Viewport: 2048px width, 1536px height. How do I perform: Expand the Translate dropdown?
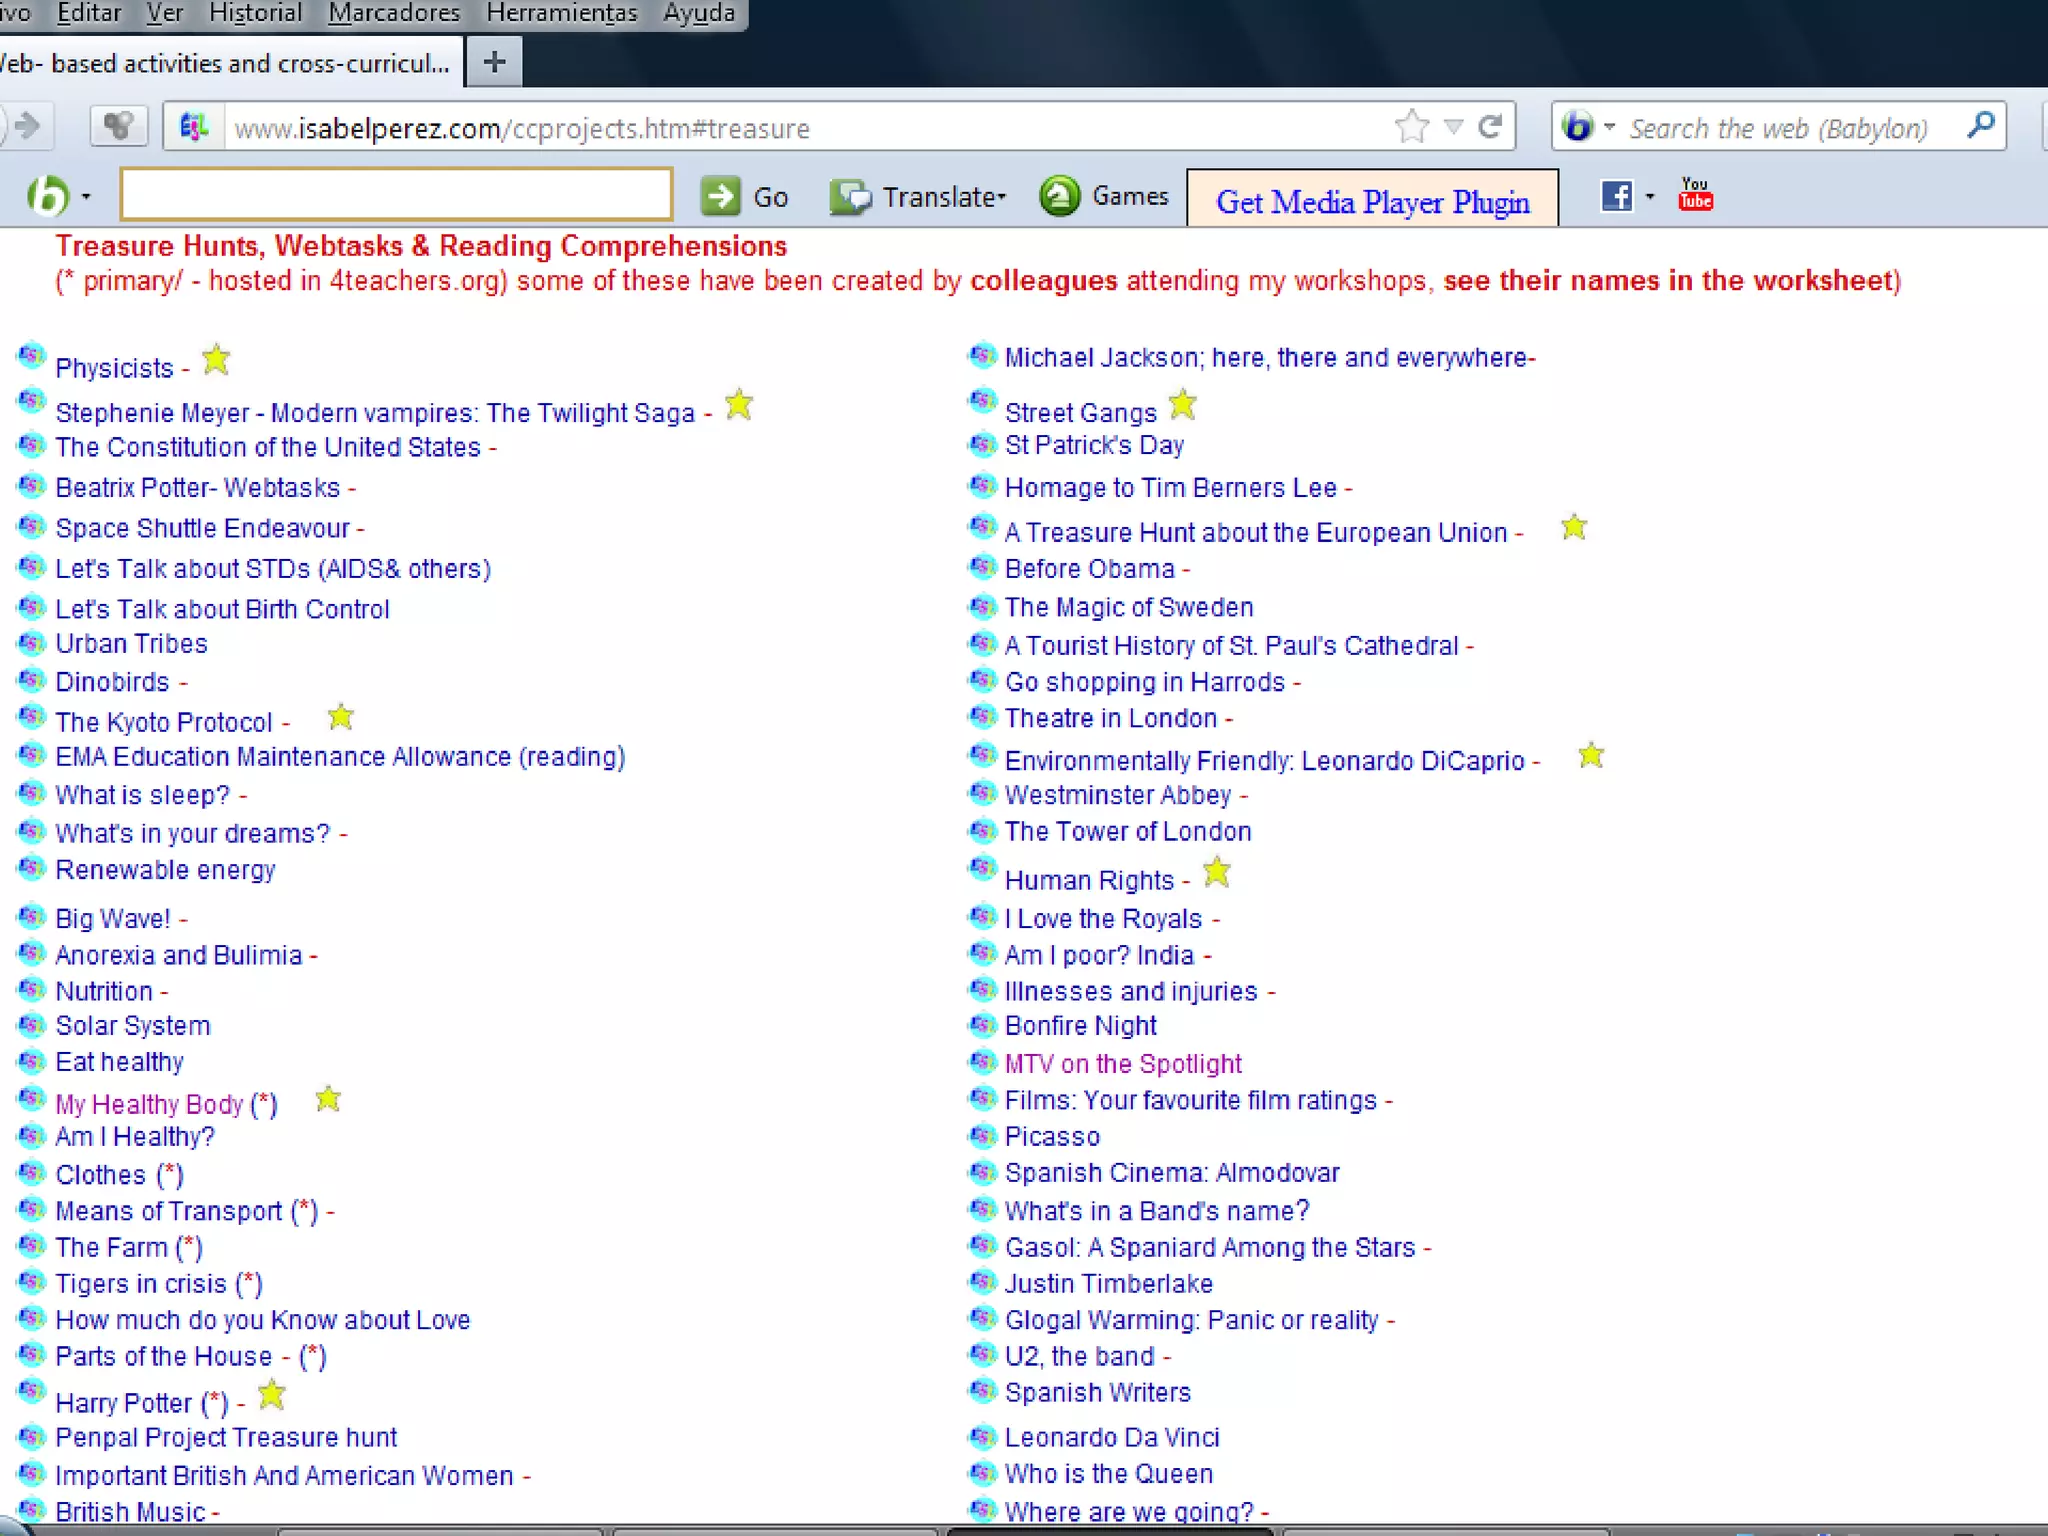tap(1001, 197)
